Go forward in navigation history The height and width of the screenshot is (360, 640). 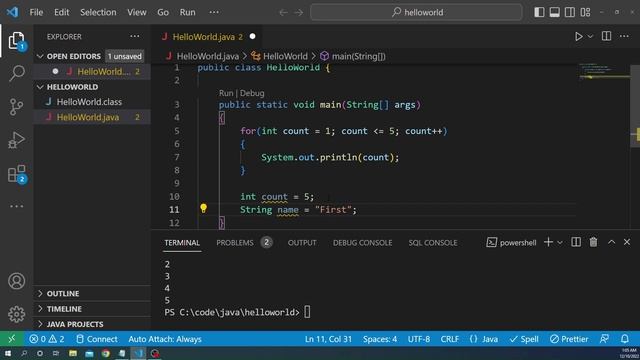299,13
